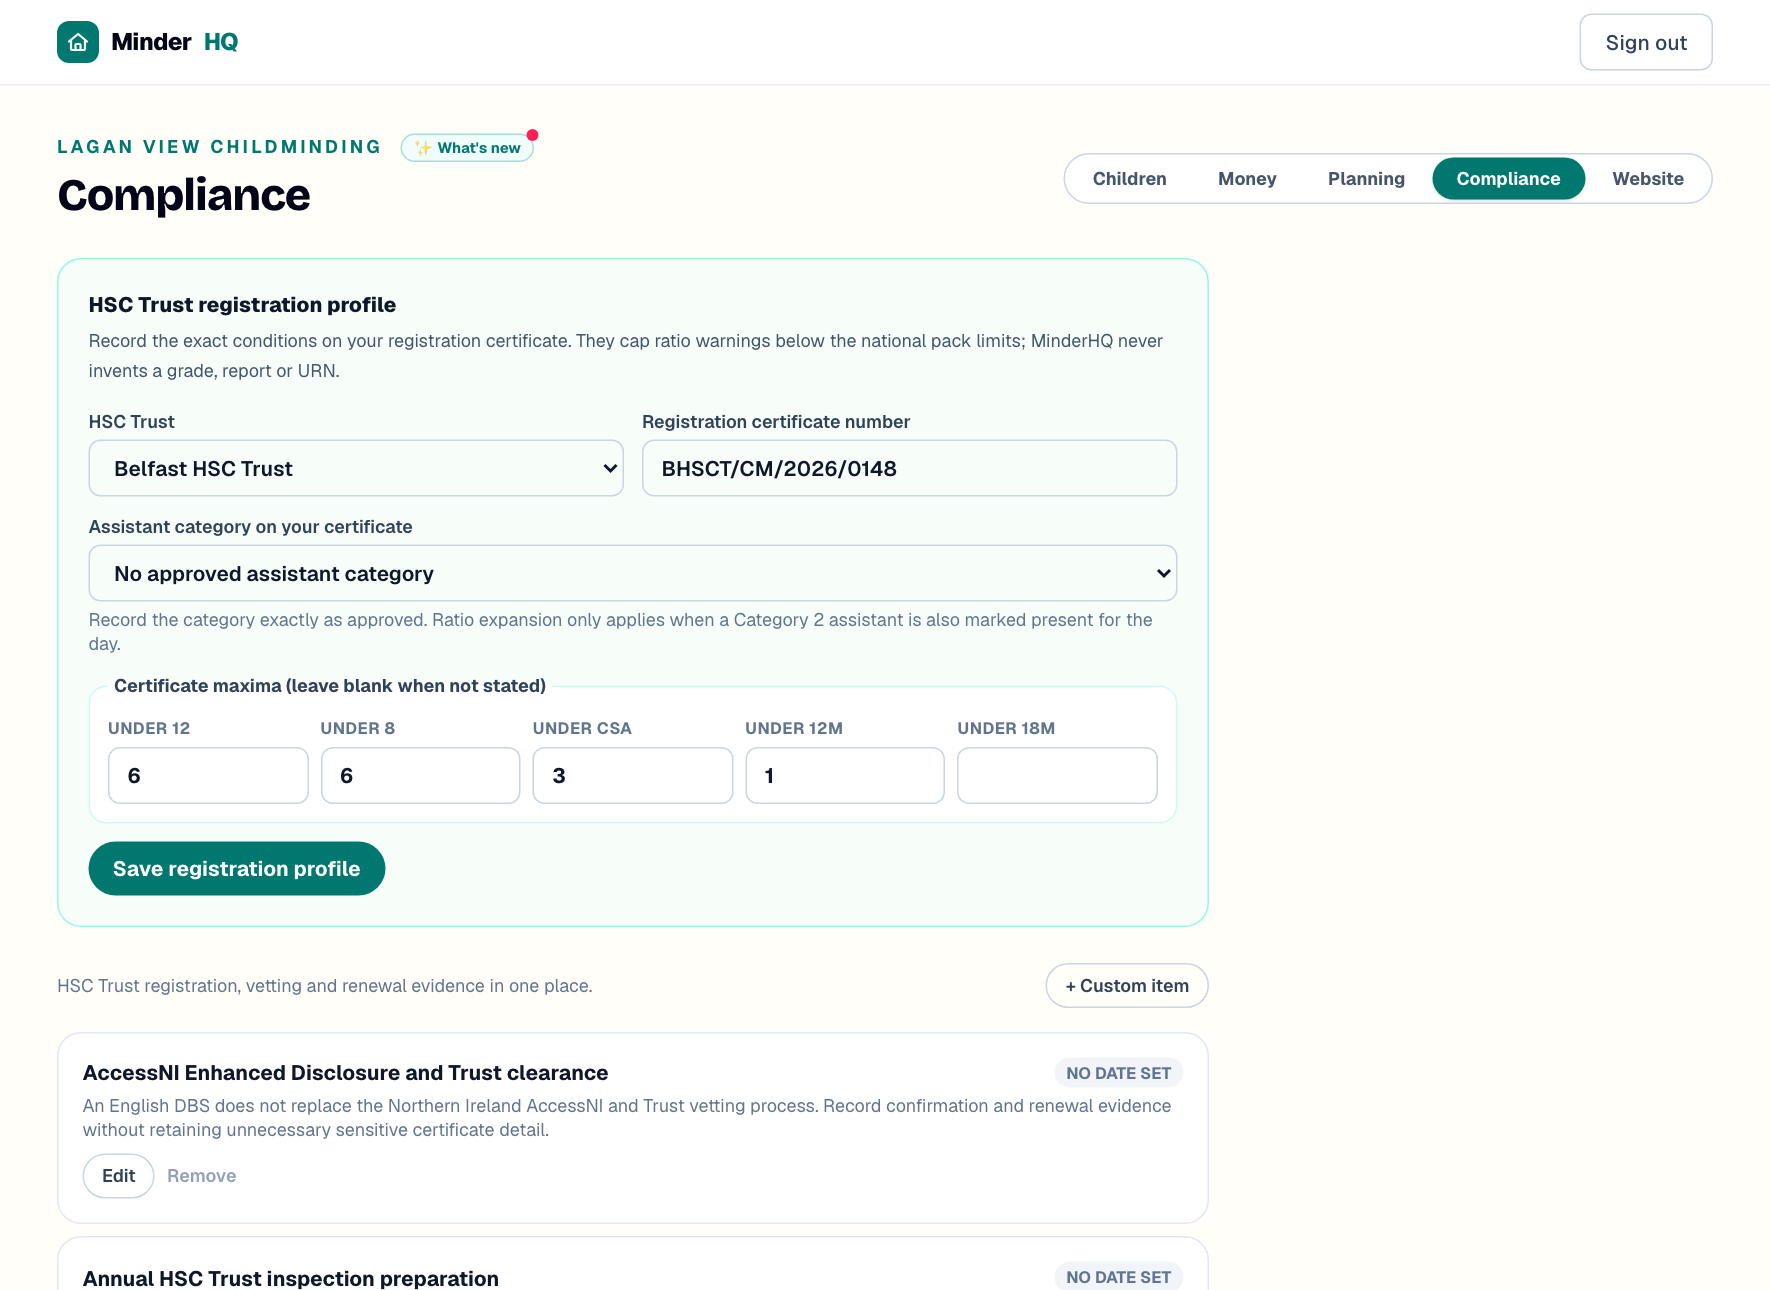
Task: Select the Compliance tab
Action: [1508, 179]
